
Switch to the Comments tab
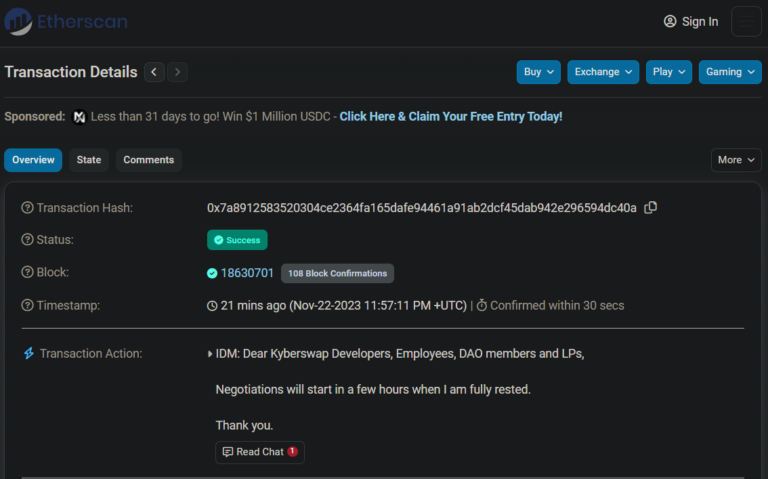pos(148,160)
